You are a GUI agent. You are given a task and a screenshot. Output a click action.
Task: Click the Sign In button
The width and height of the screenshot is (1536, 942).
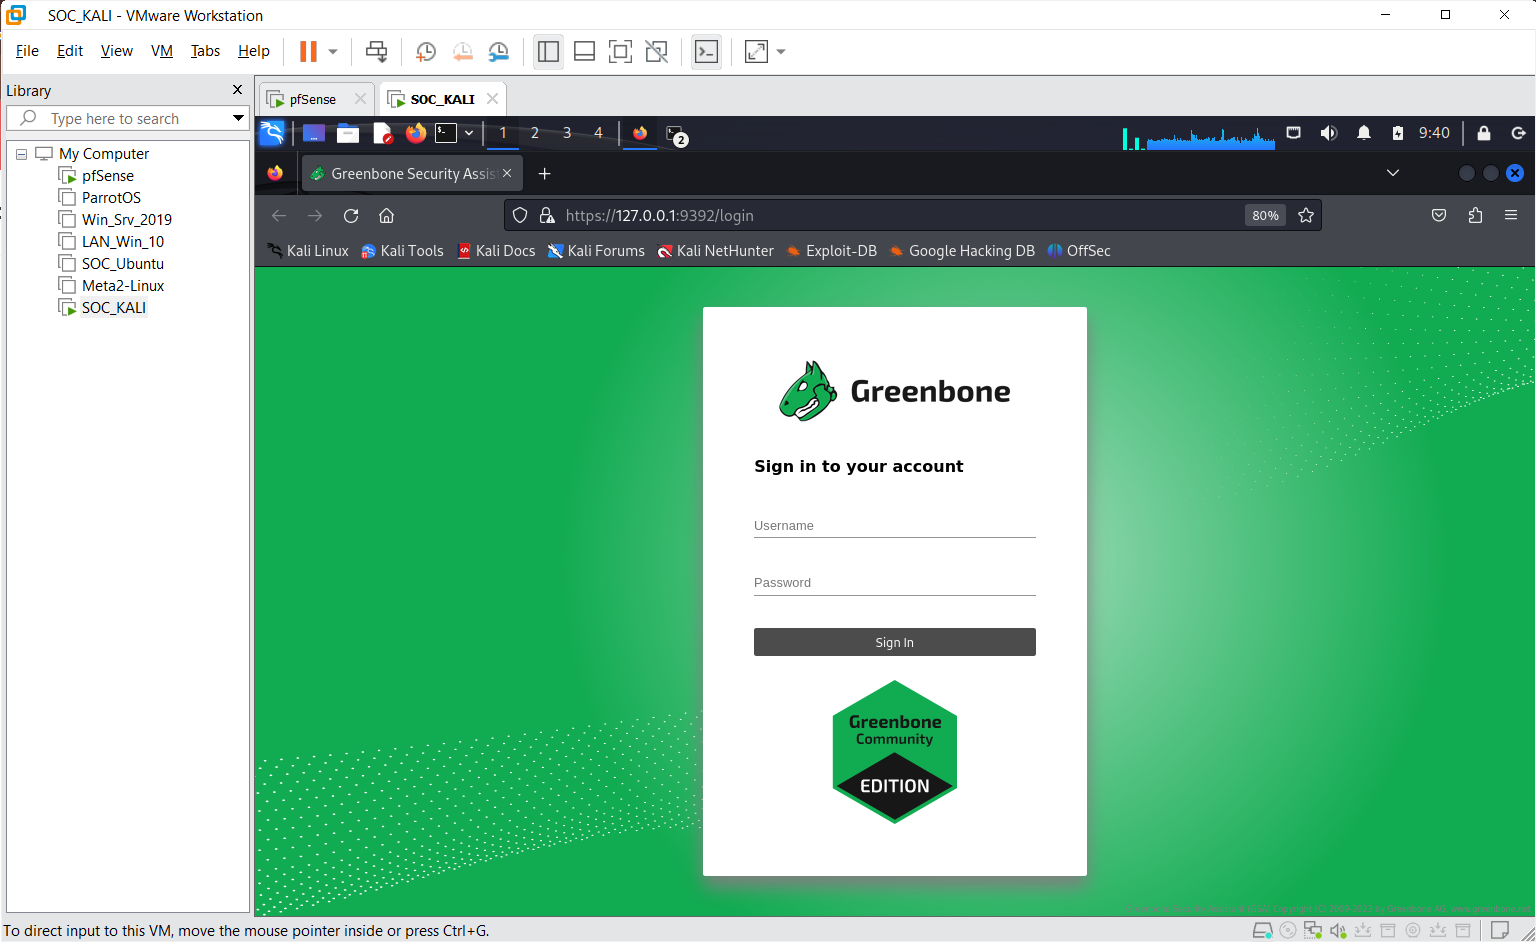point(895,642)
